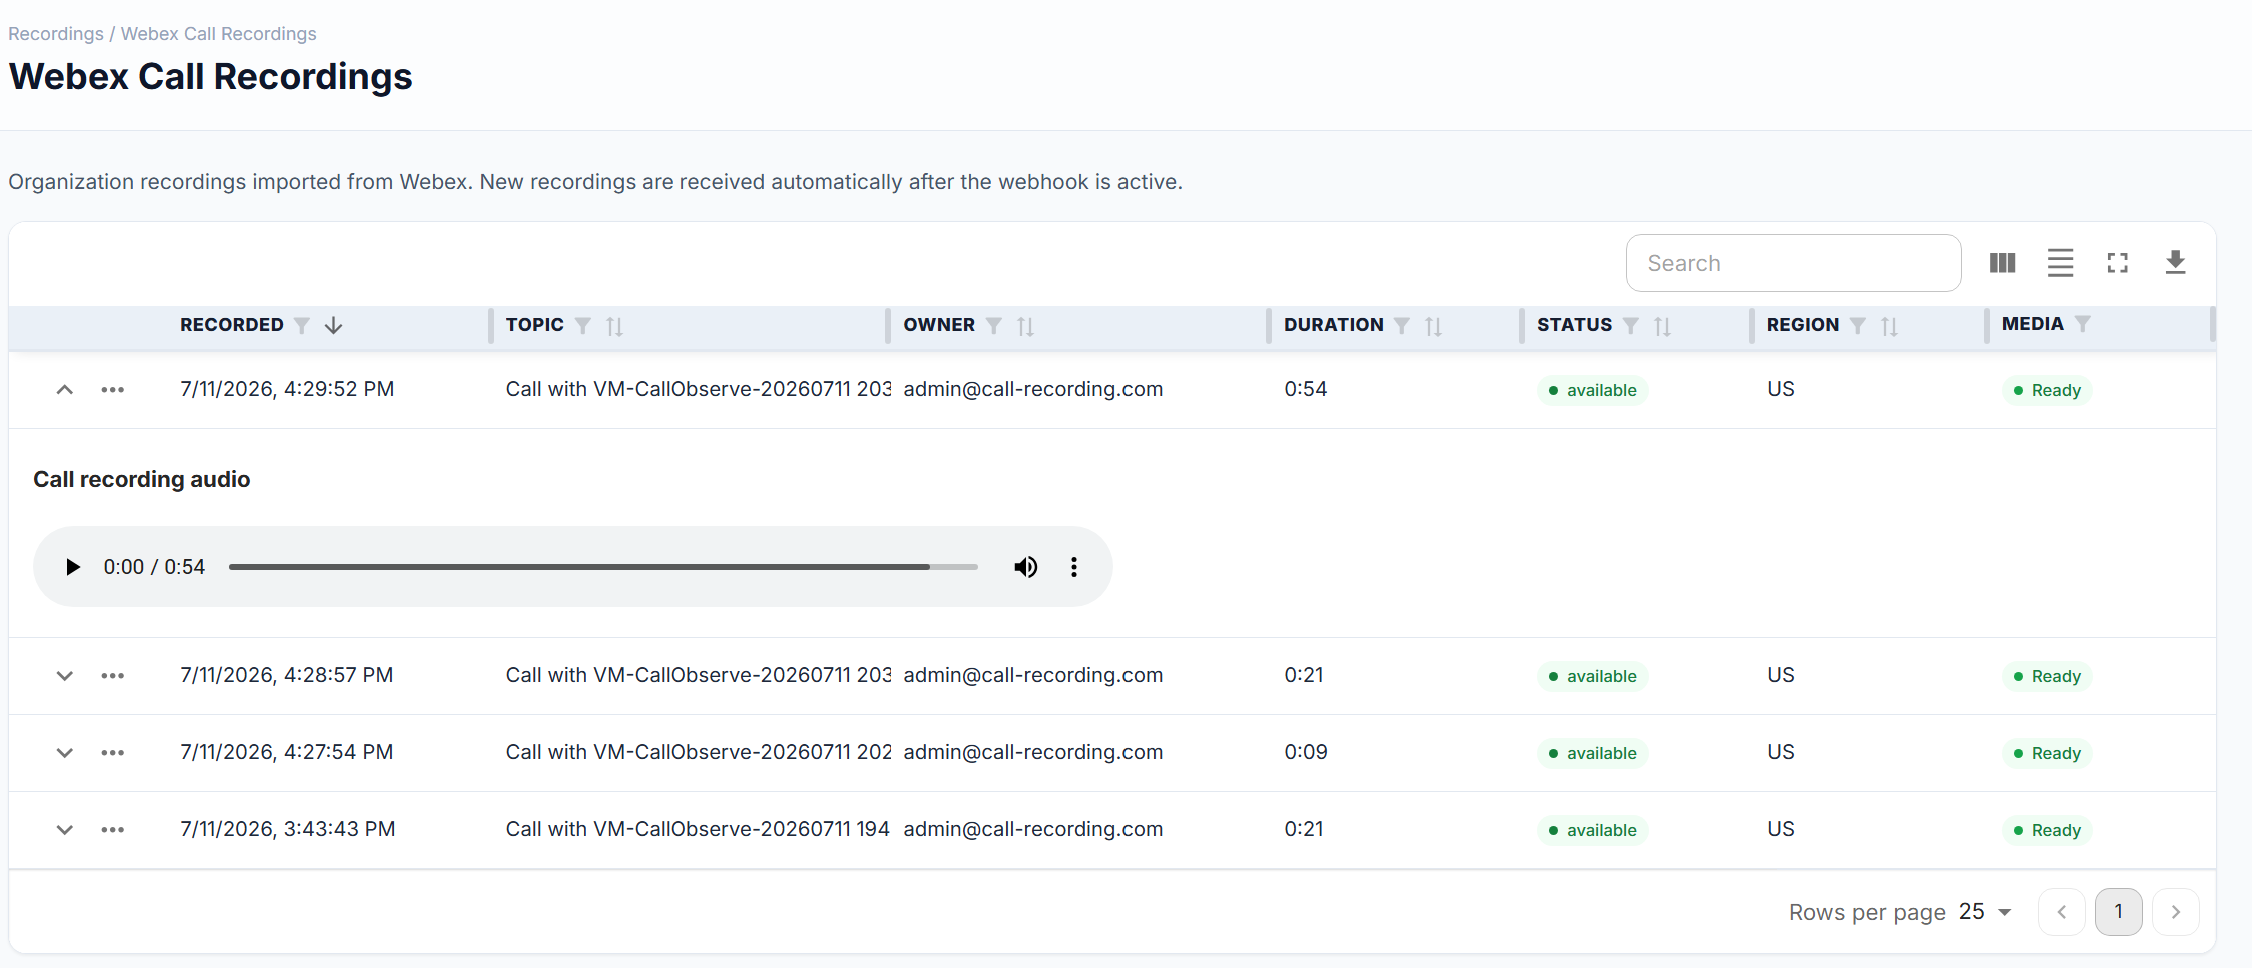Sort by the Owner column
Screen dimensions: 2252x968
[x=1025, y=326]
